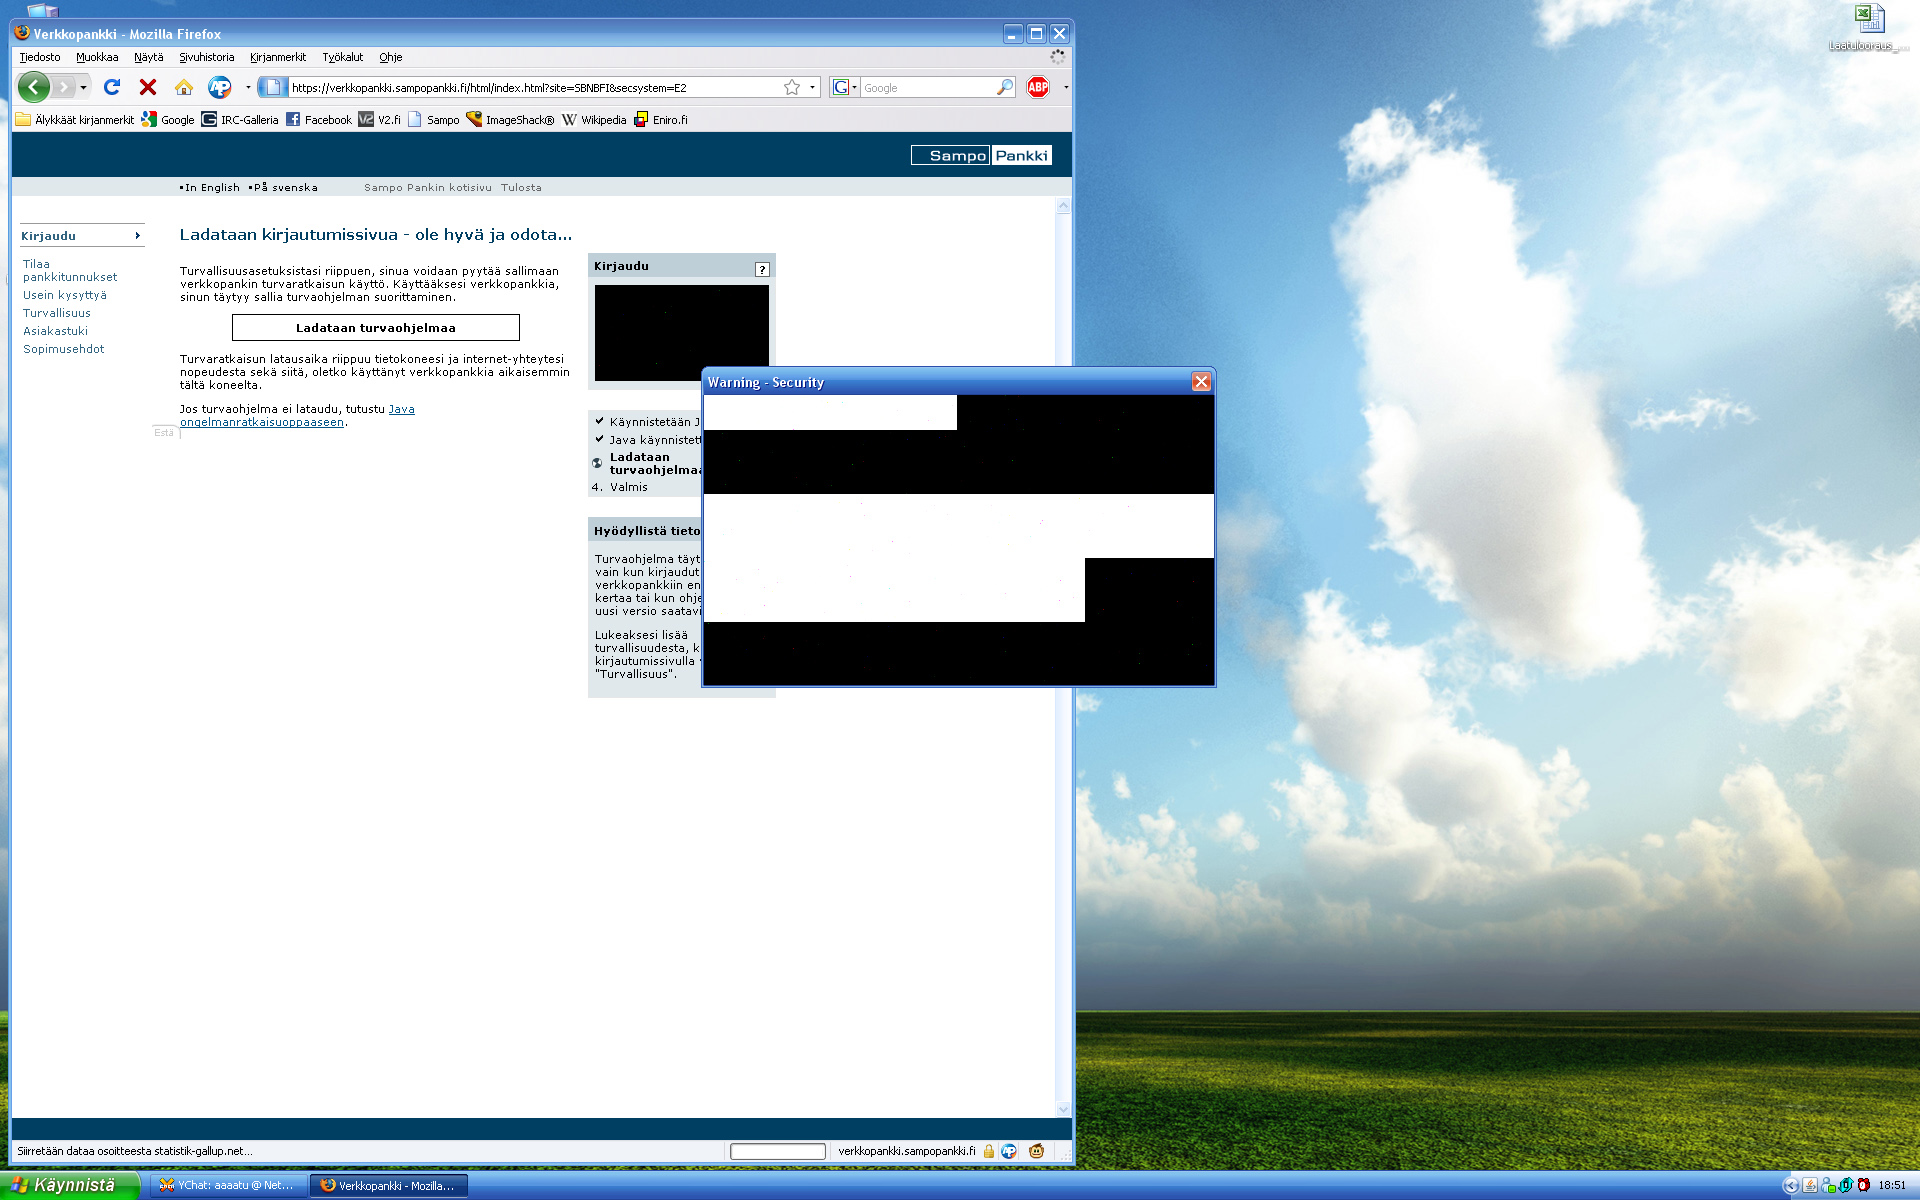Expand the URL bar history dropdown
Viewport: 1920px width, 1200px height.
click(812, 88)
